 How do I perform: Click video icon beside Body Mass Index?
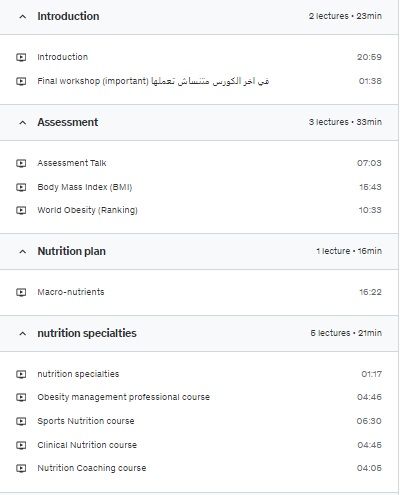point(21,187)
